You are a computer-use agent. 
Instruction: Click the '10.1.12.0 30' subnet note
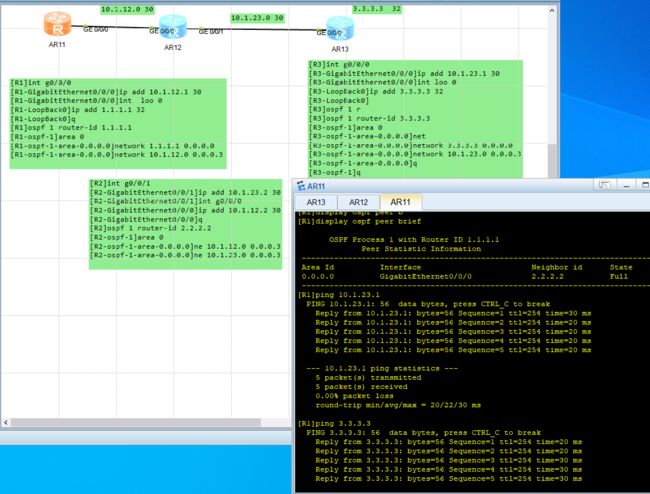127,9
